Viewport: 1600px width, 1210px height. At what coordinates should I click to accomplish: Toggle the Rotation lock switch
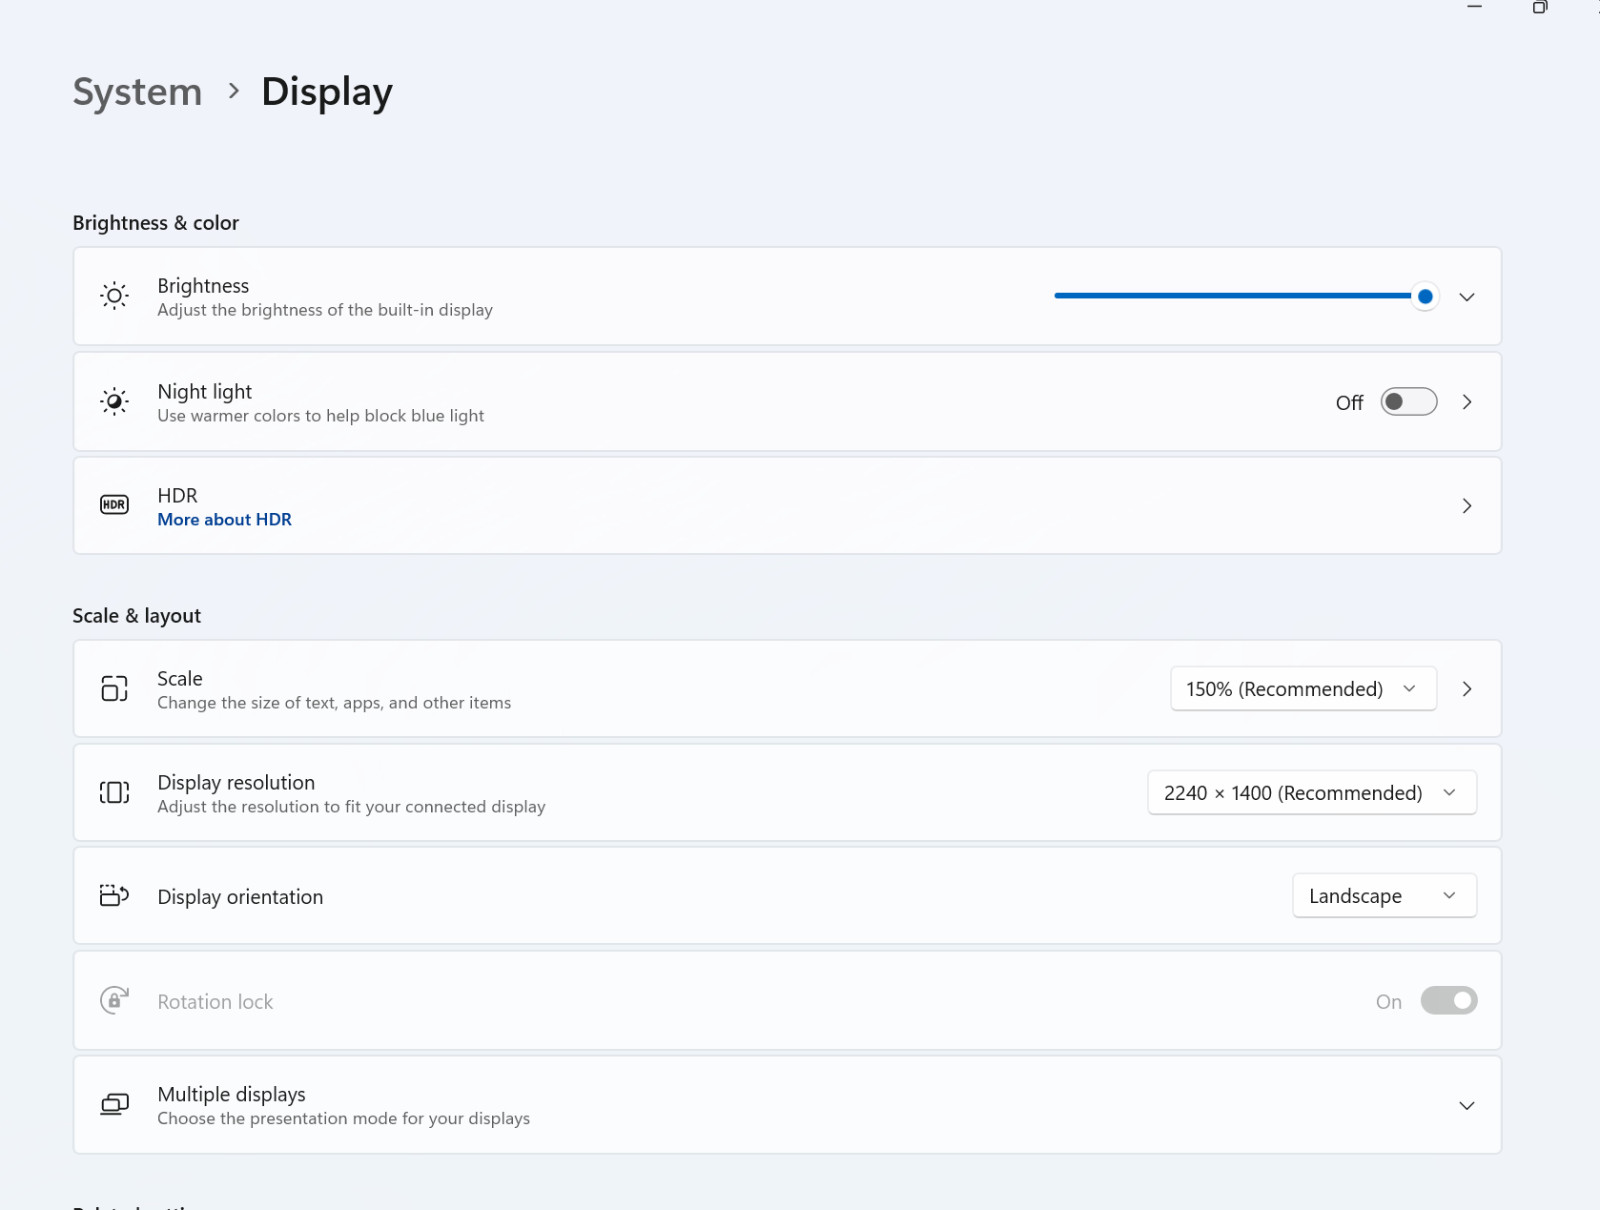pos(1449,1001)
